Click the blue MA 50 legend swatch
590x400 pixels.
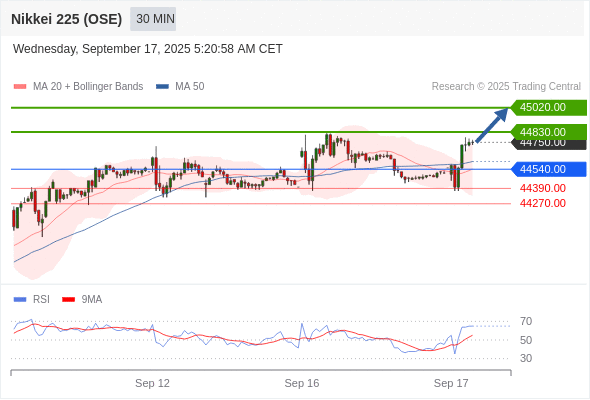tap(162, 87)
